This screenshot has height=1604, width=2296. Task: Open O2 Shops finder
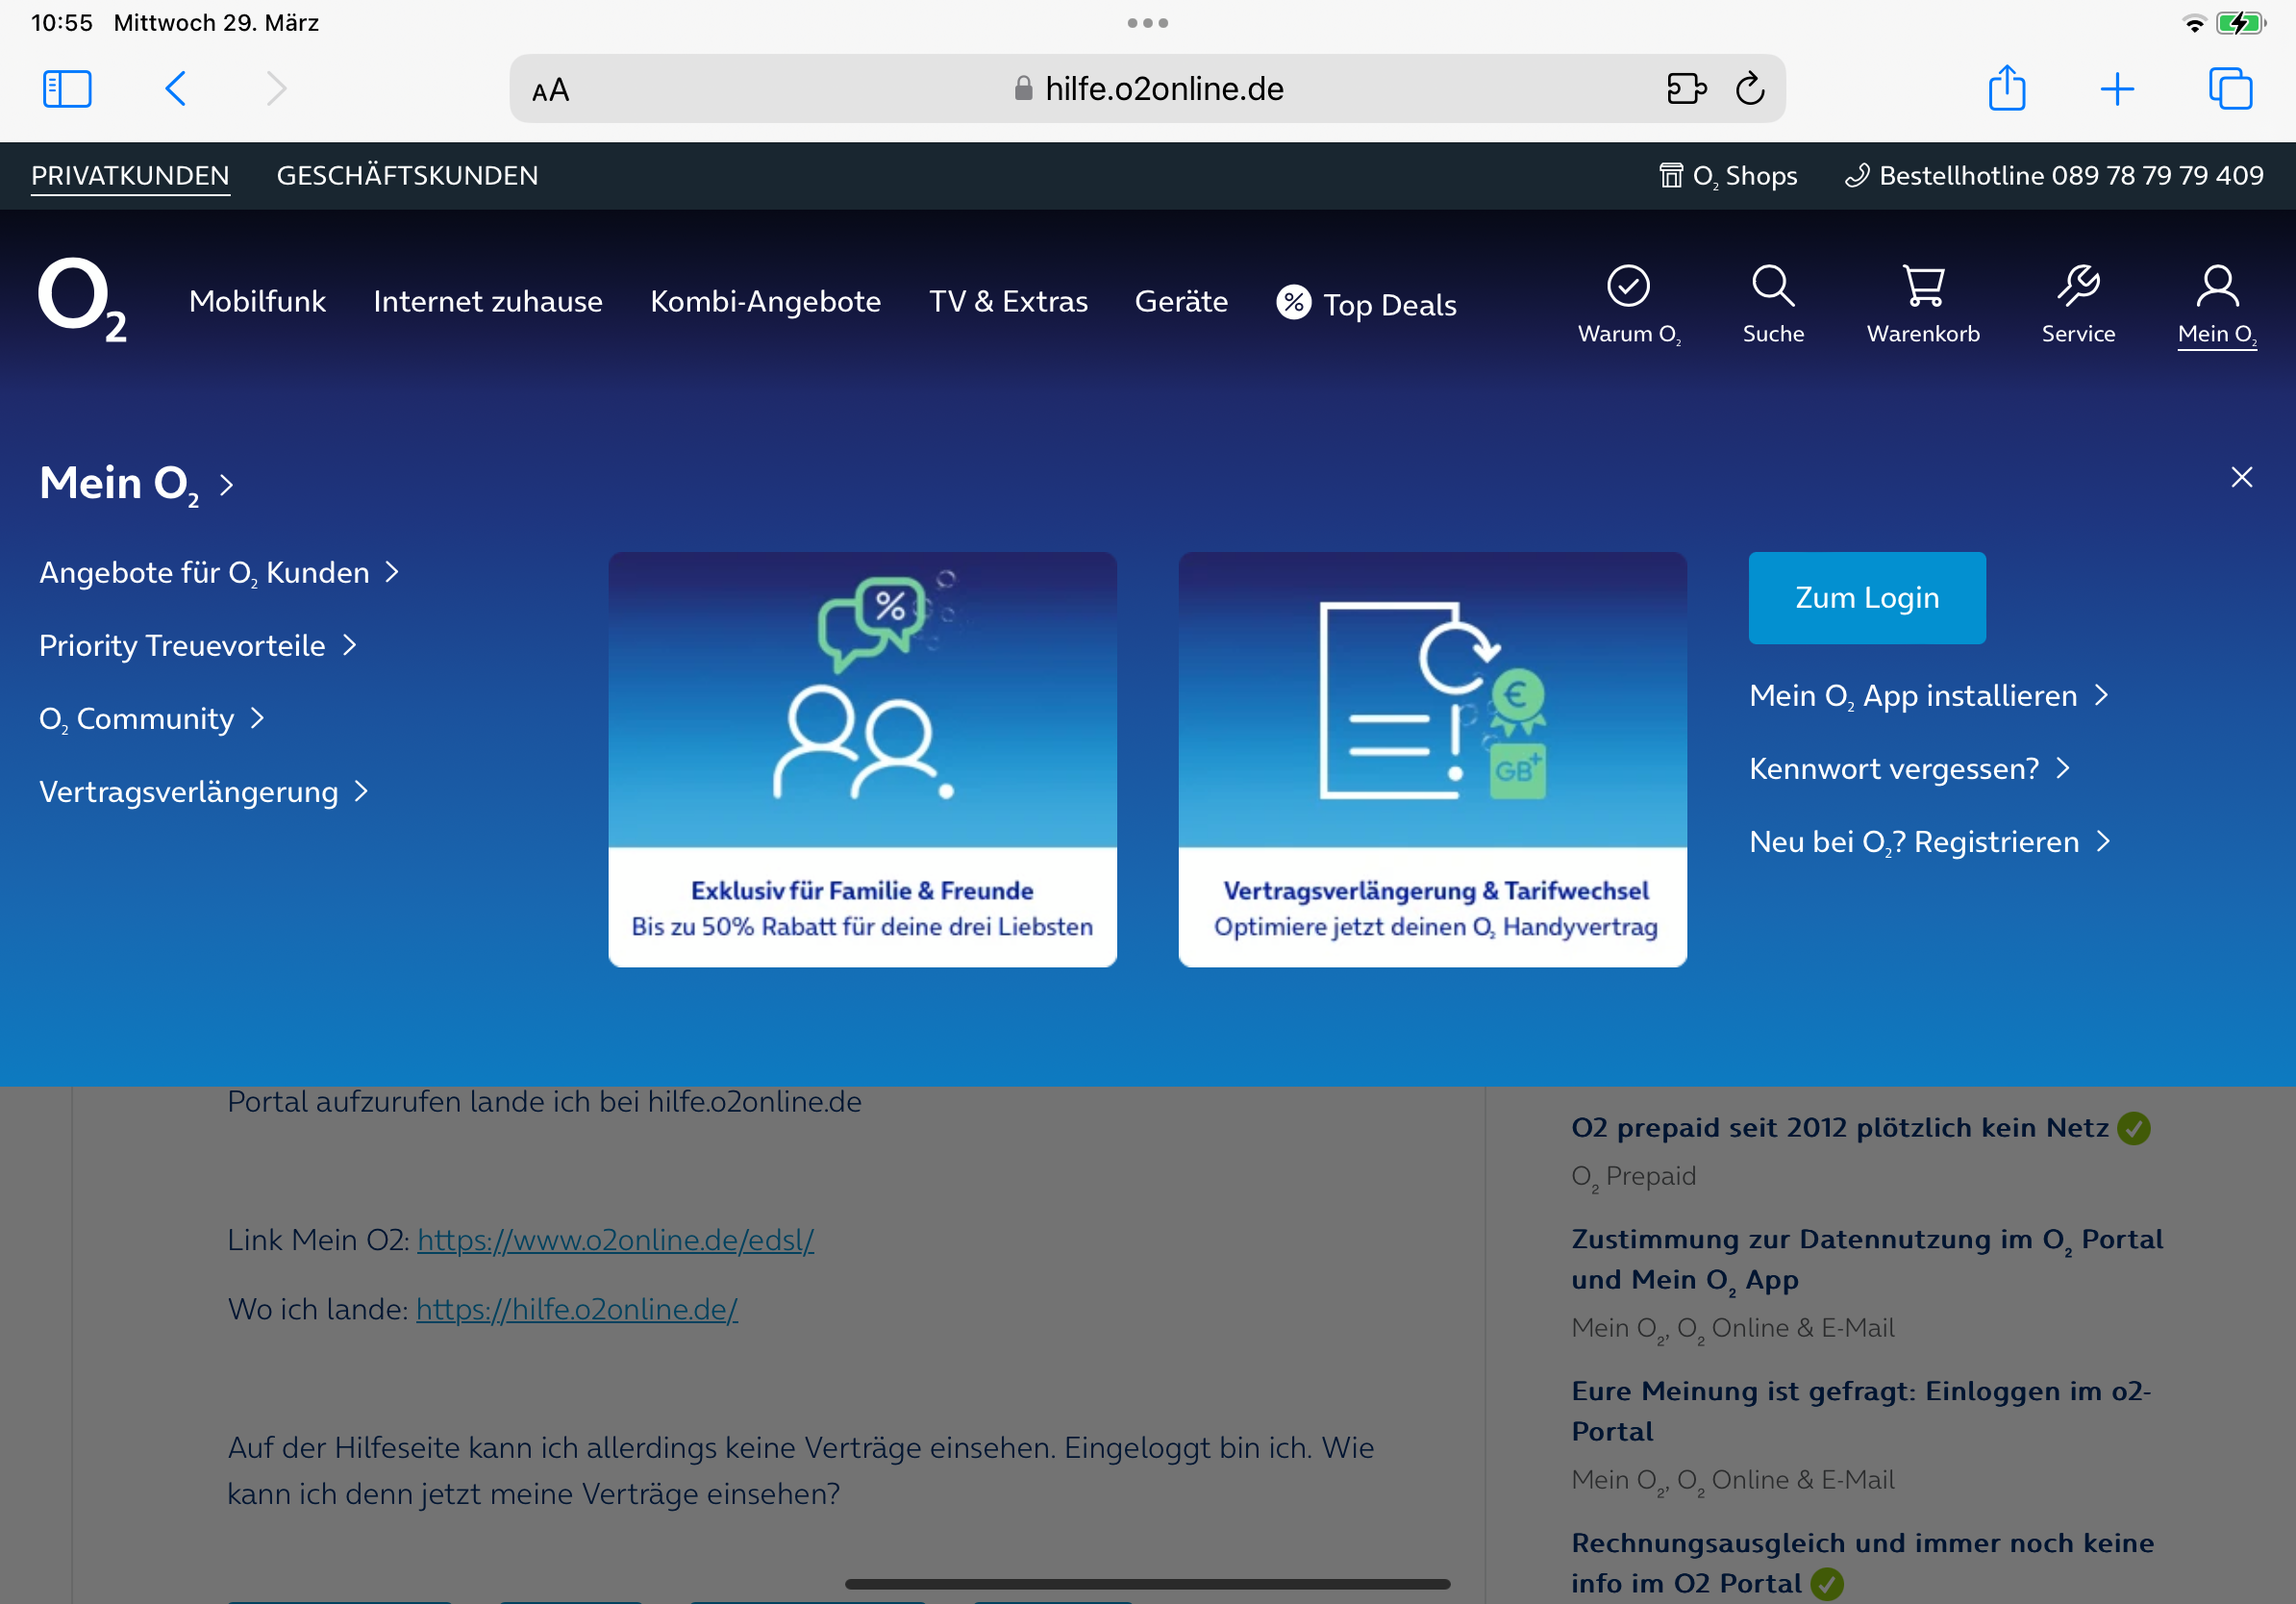1728,176
